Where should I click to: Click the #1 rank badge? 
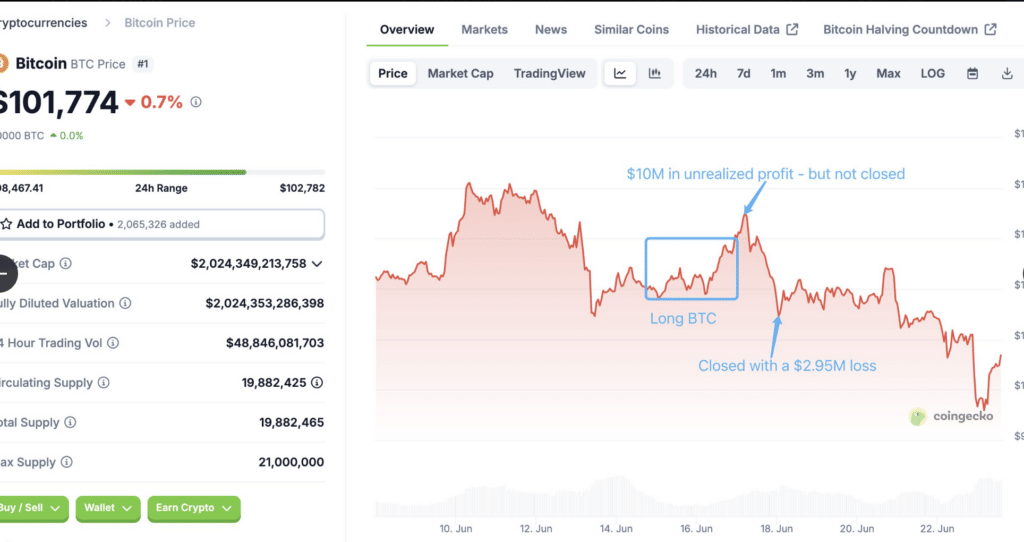[x=143, y=64]
